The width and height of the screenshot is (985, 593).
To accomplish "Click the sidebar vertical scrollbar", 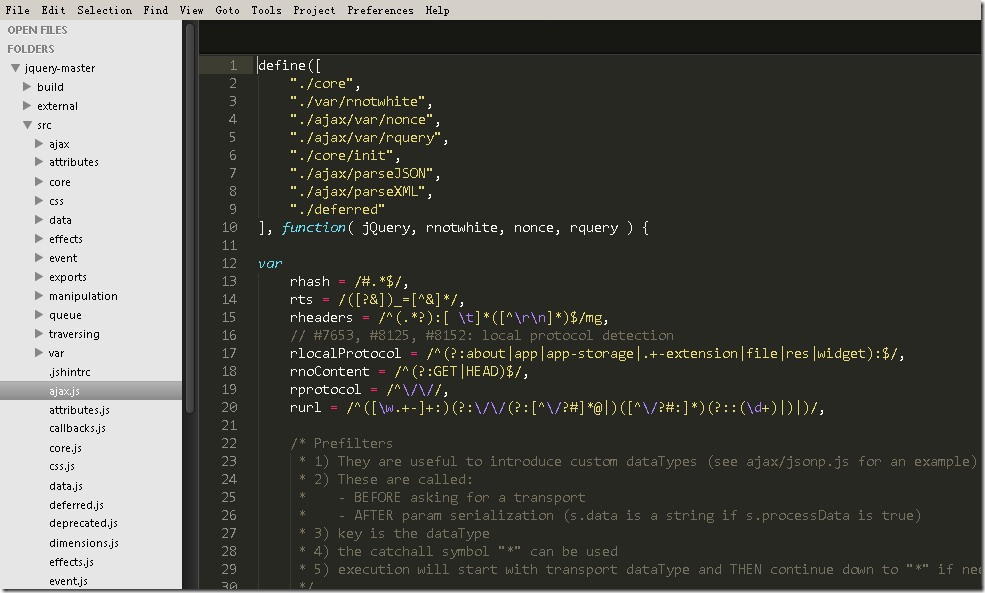I will (x=190, y=219).
